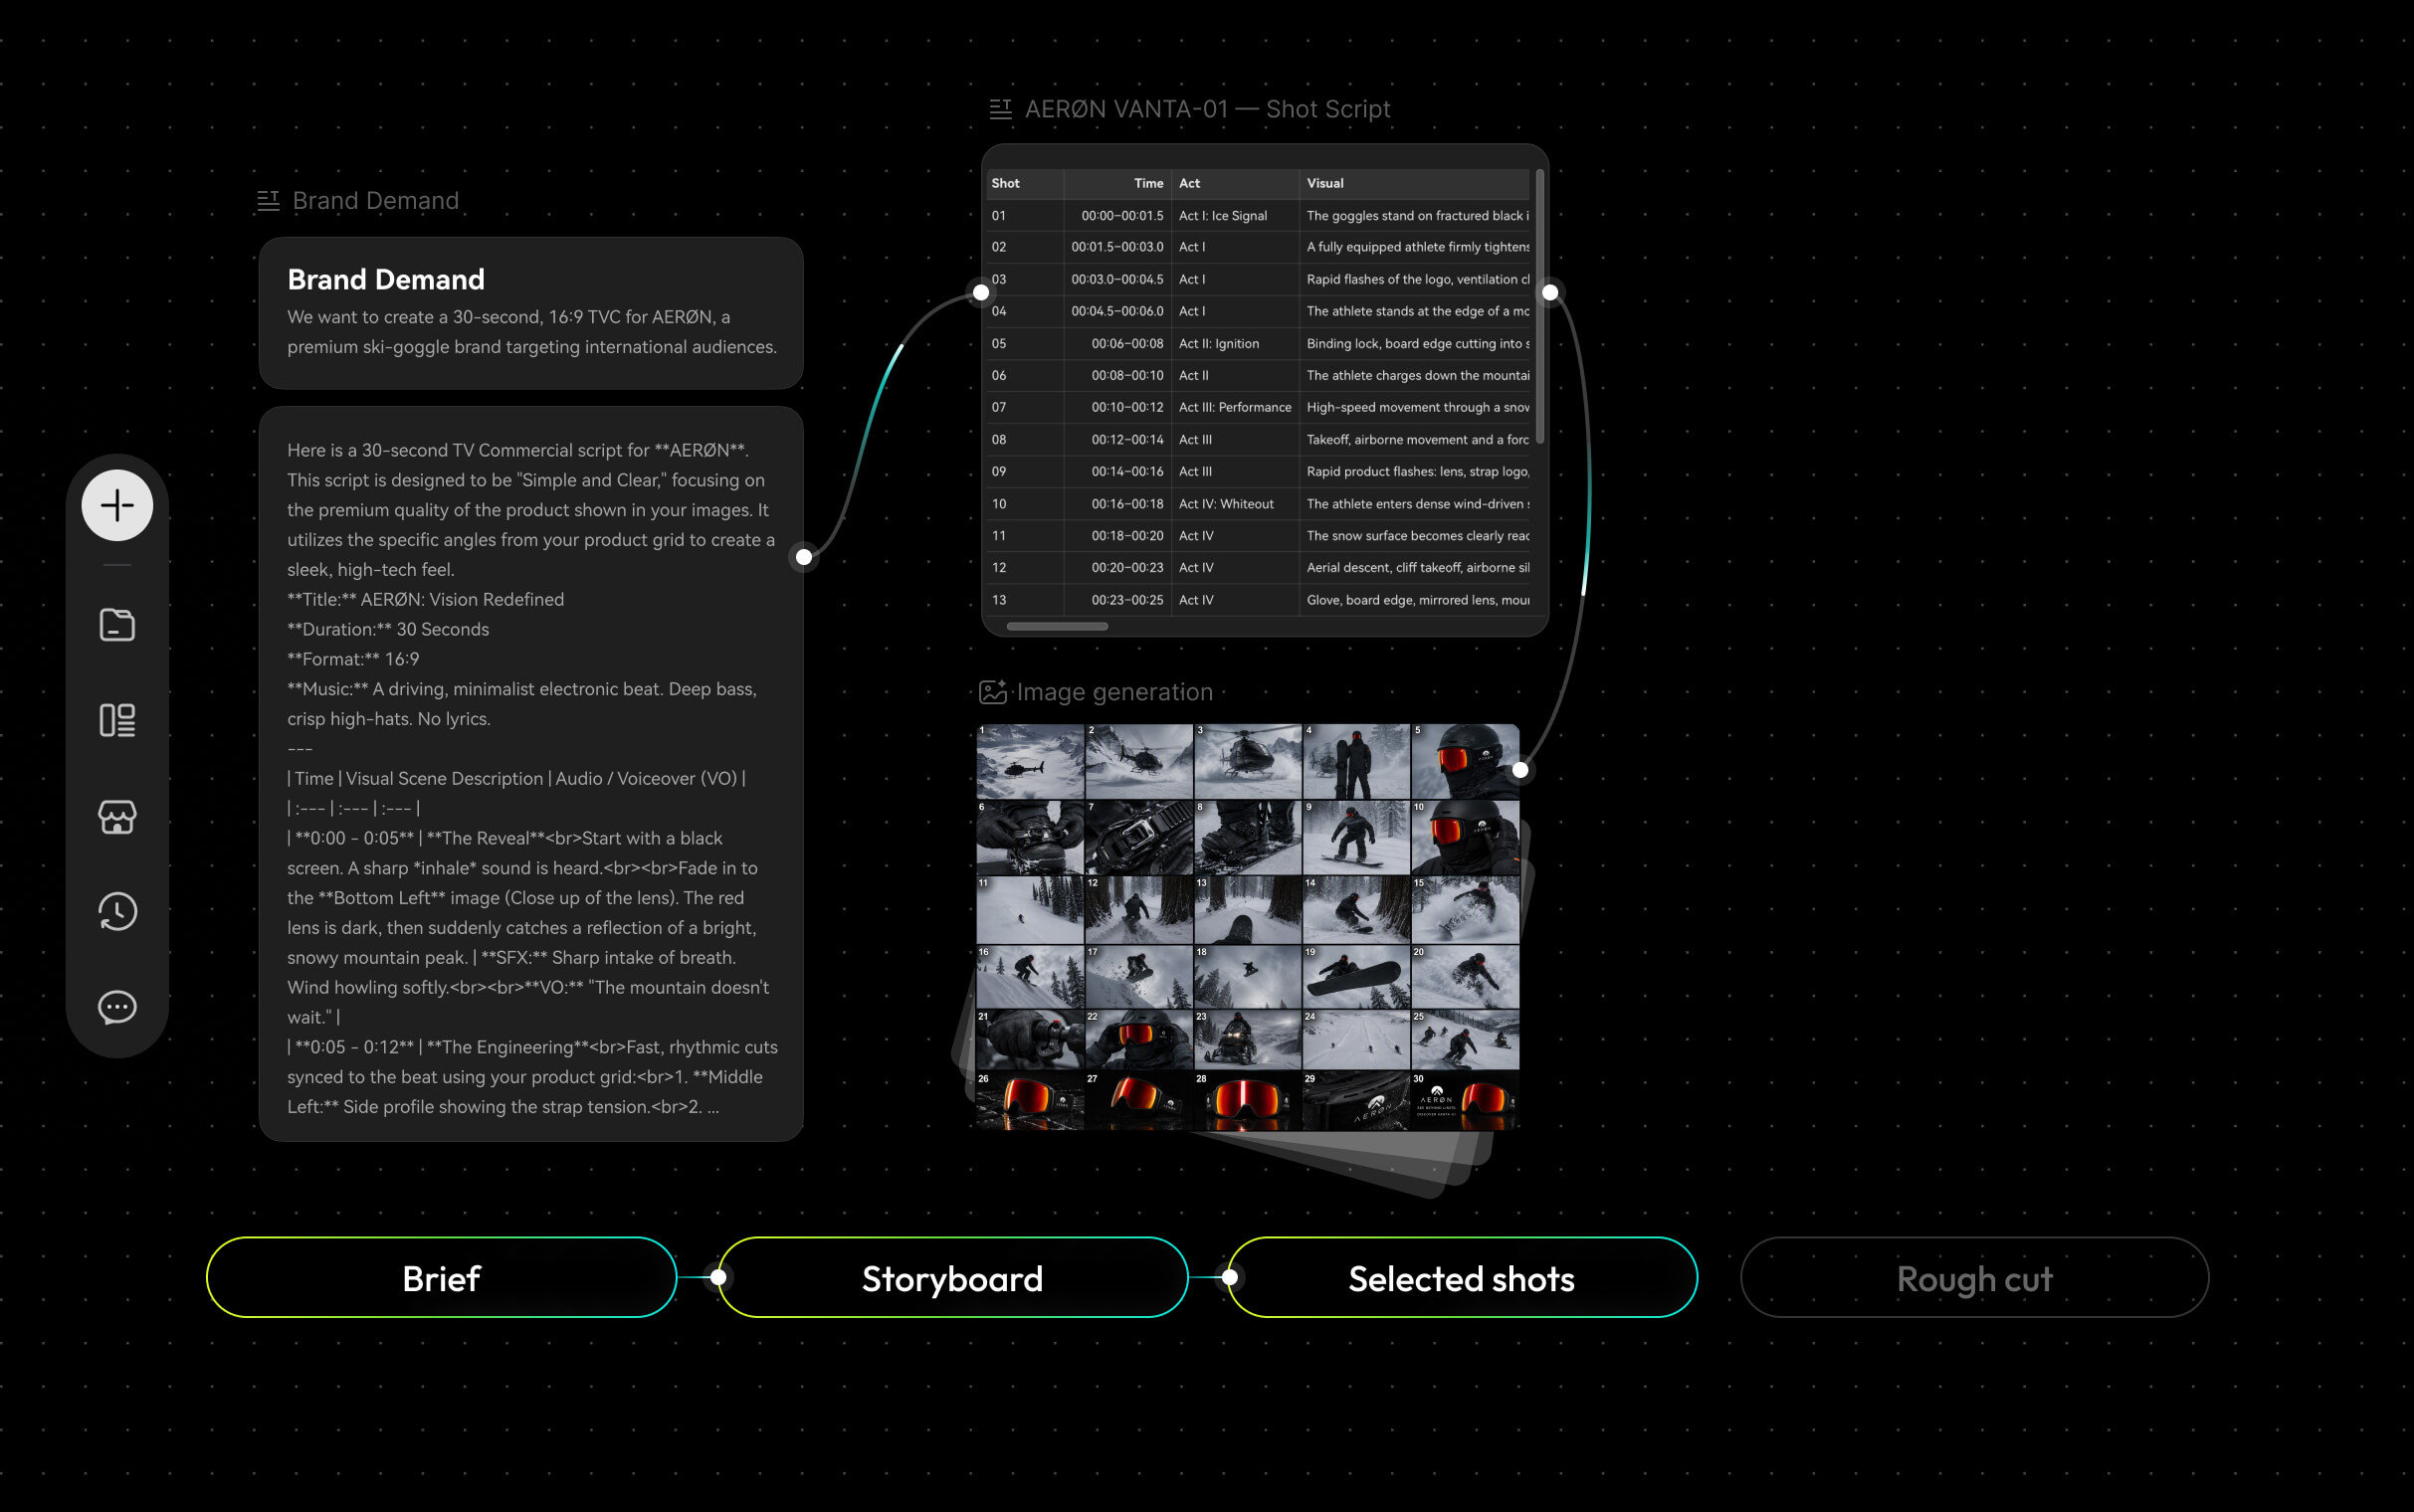This screenshot has width=2414, height=1512.
Task: Click output connector on Shot Script table
Action: (x=1550, y=292)
